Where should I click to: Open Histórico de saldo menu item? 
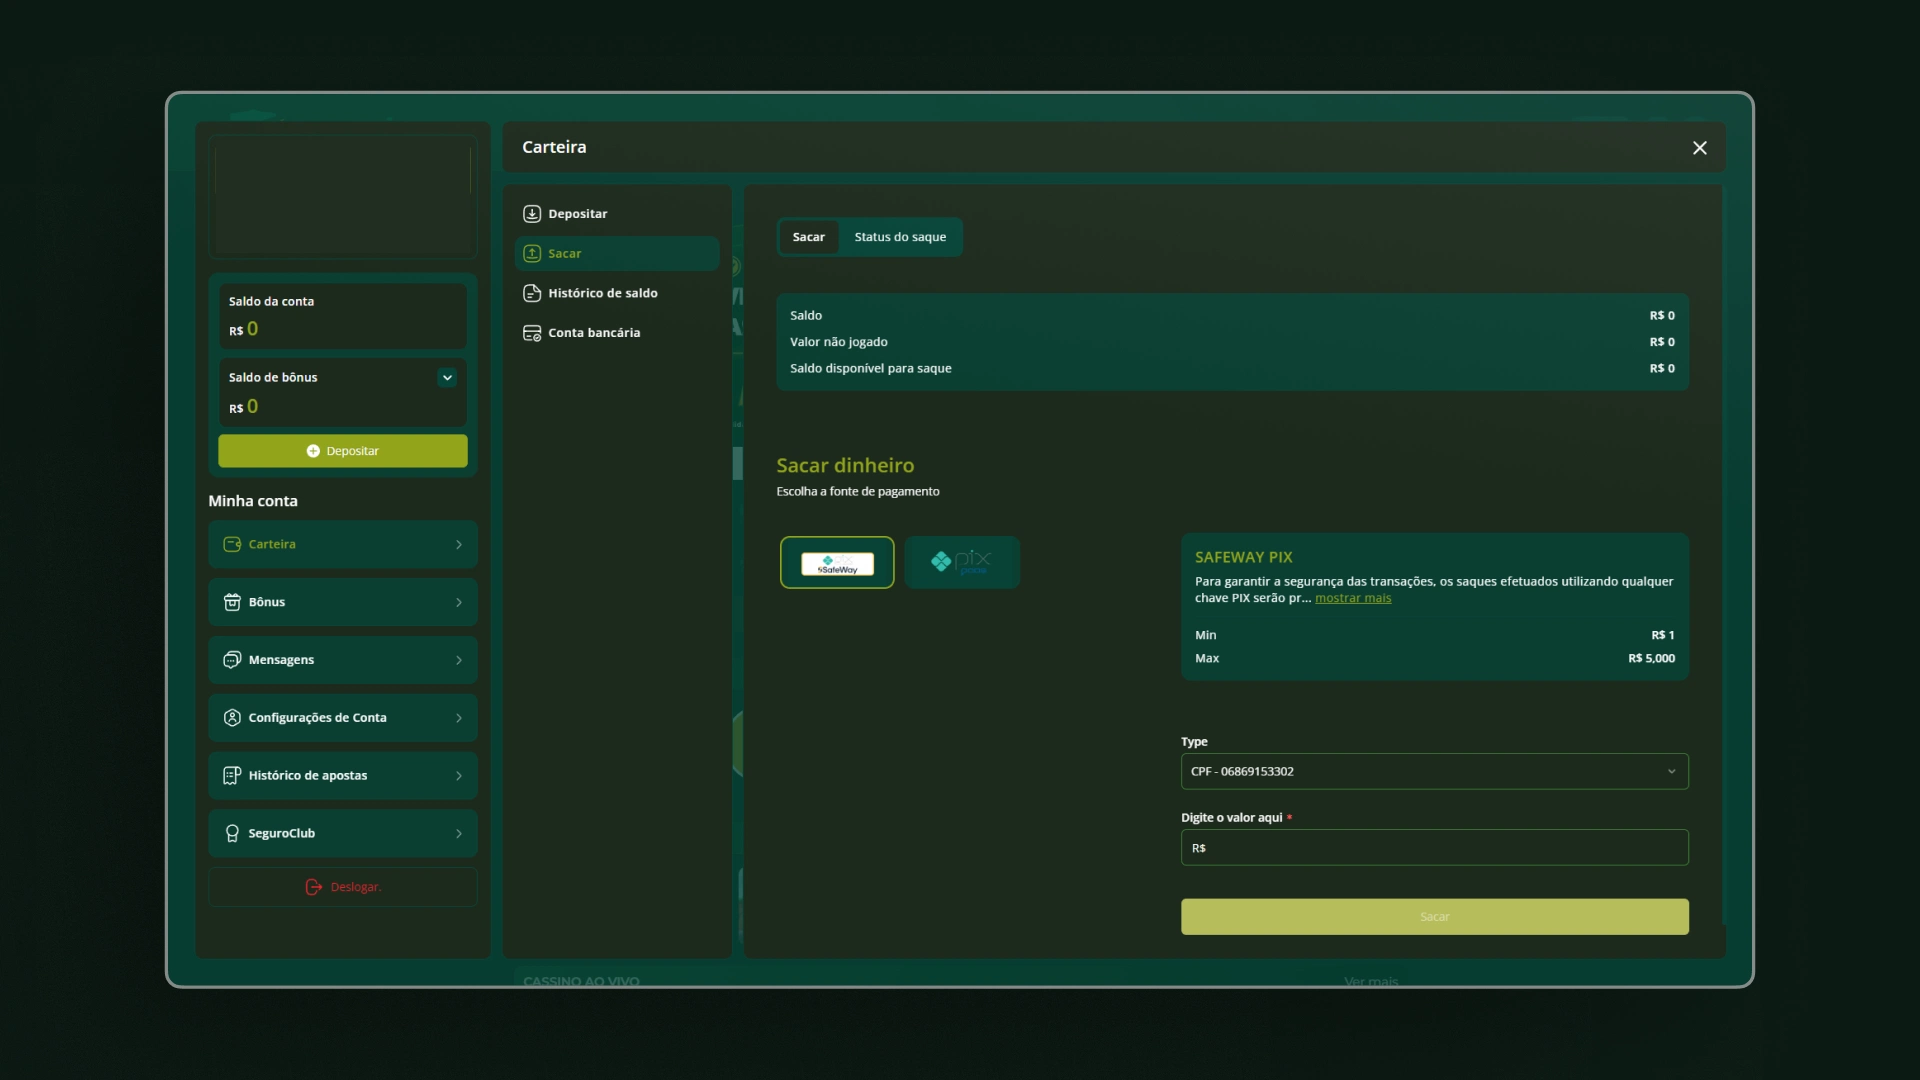617,293
